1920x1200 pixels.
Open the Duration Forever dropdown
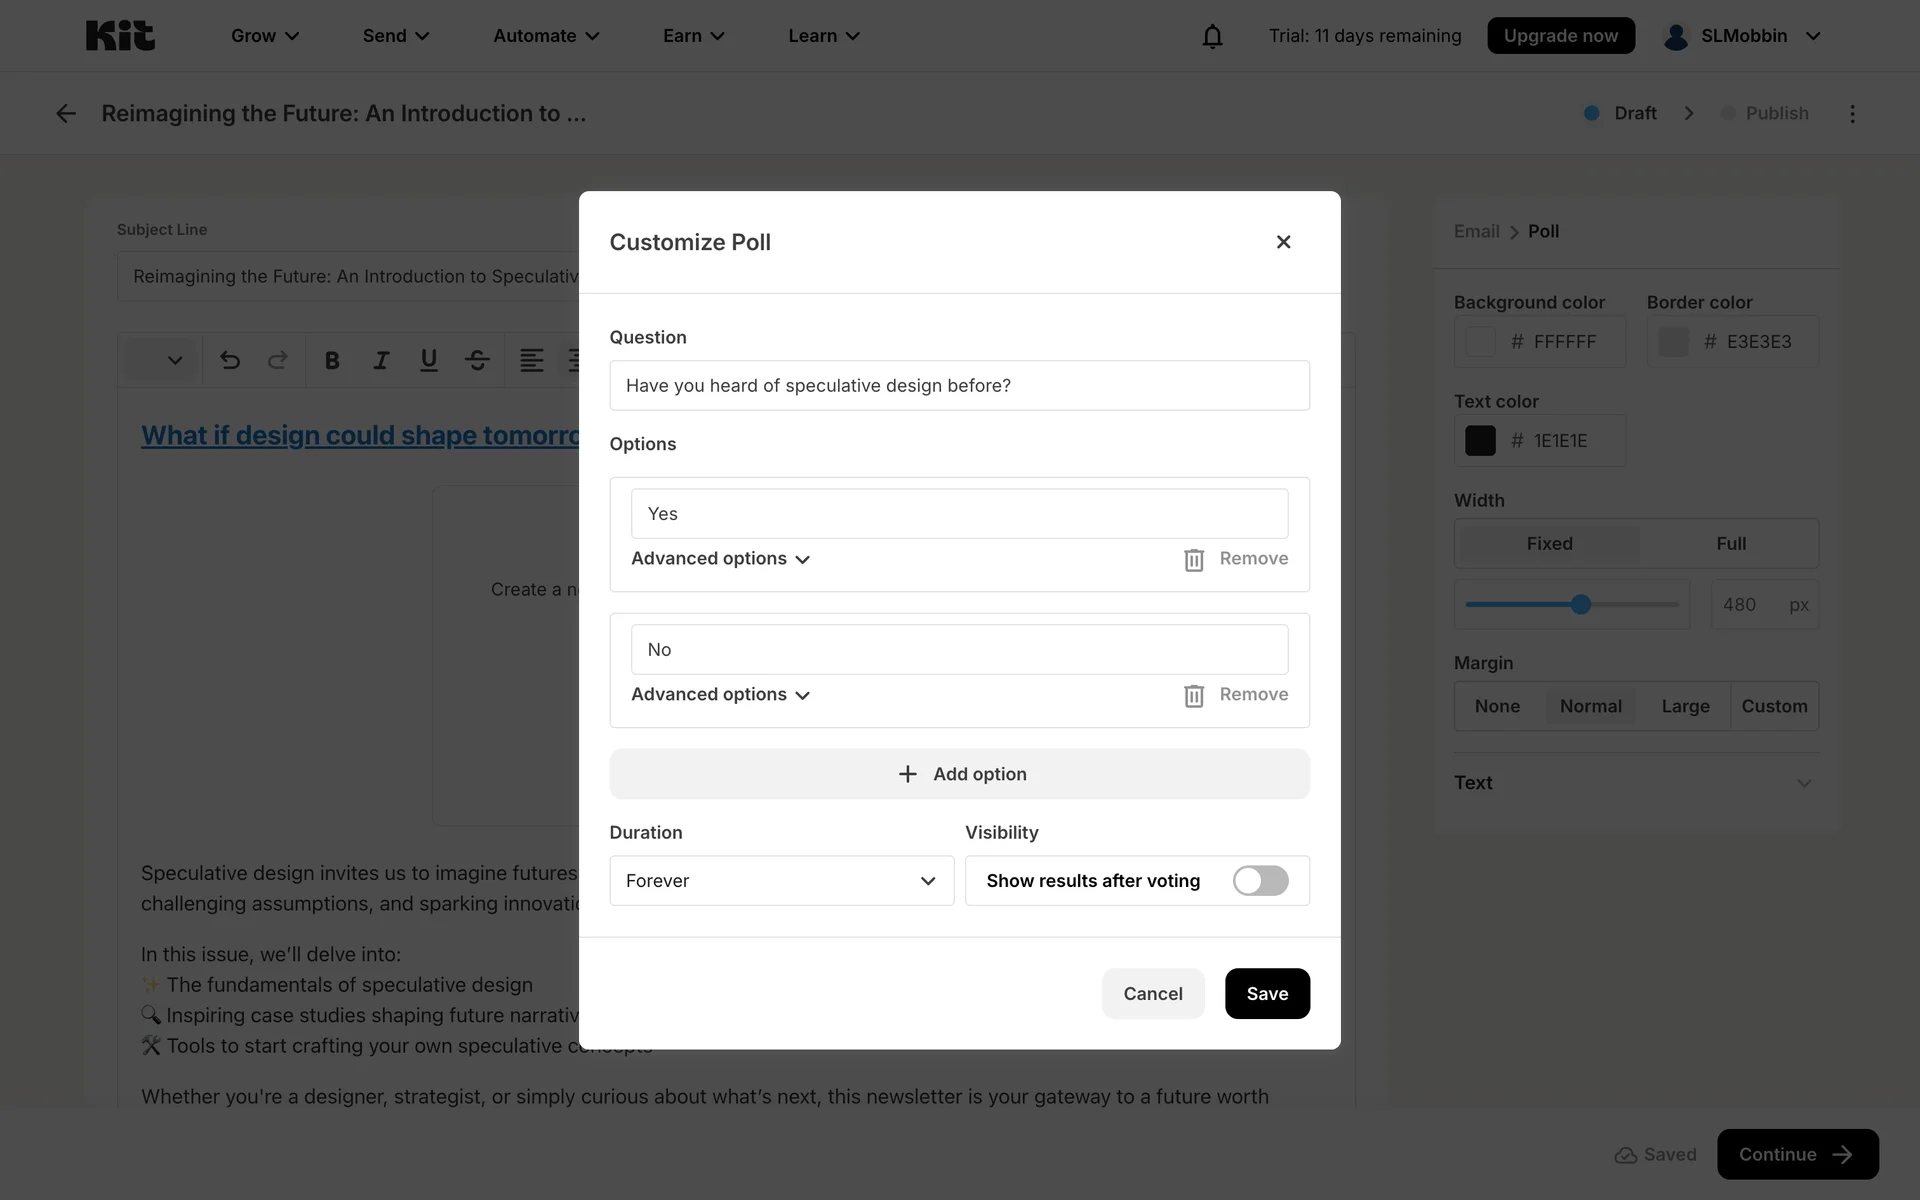click(x=781, y=881)
